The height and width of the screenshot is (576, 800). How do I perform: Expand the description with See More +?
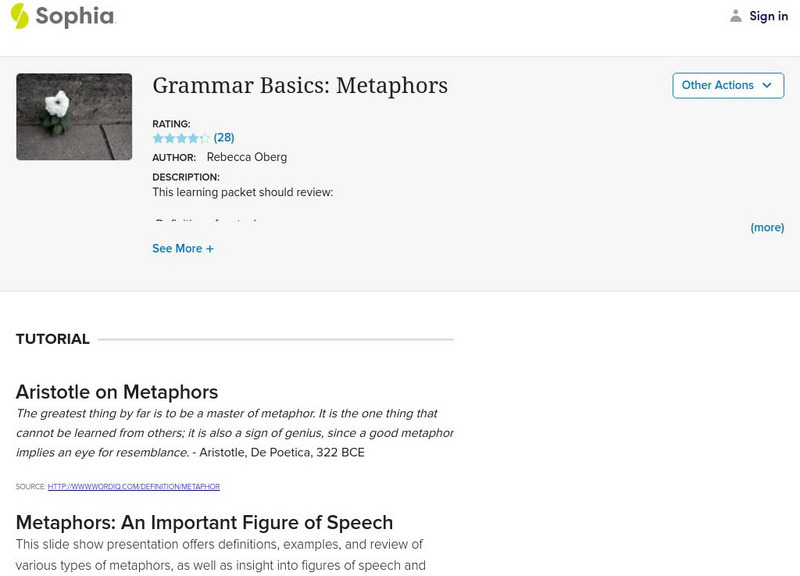183,248
